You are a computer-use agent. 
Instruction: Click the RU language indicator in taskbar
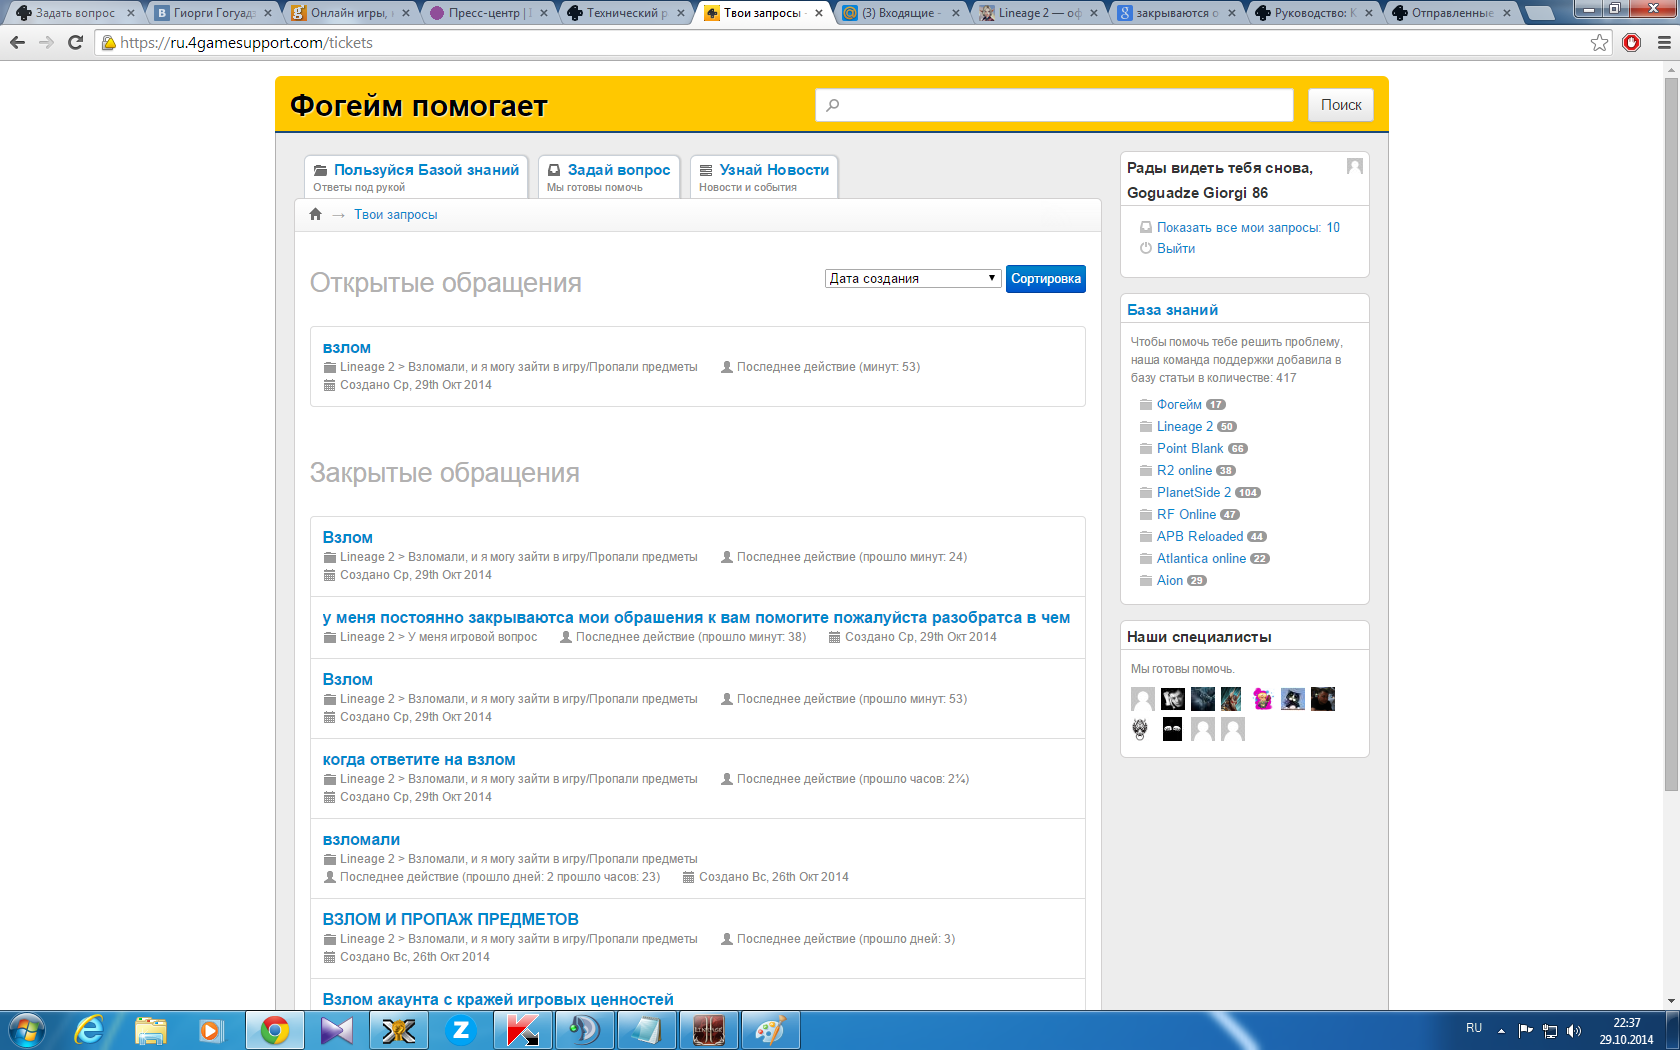click(1474, 1028)
